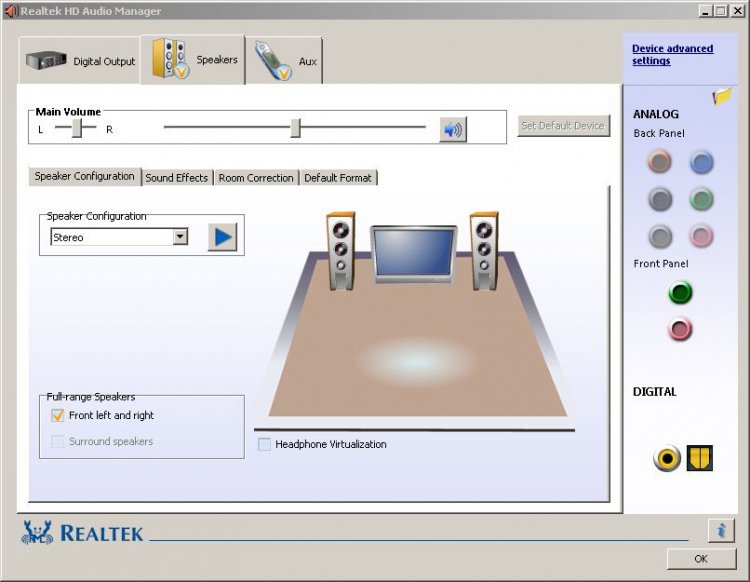
Task: Click the title bar speaker icon
Action: point(11,11)
